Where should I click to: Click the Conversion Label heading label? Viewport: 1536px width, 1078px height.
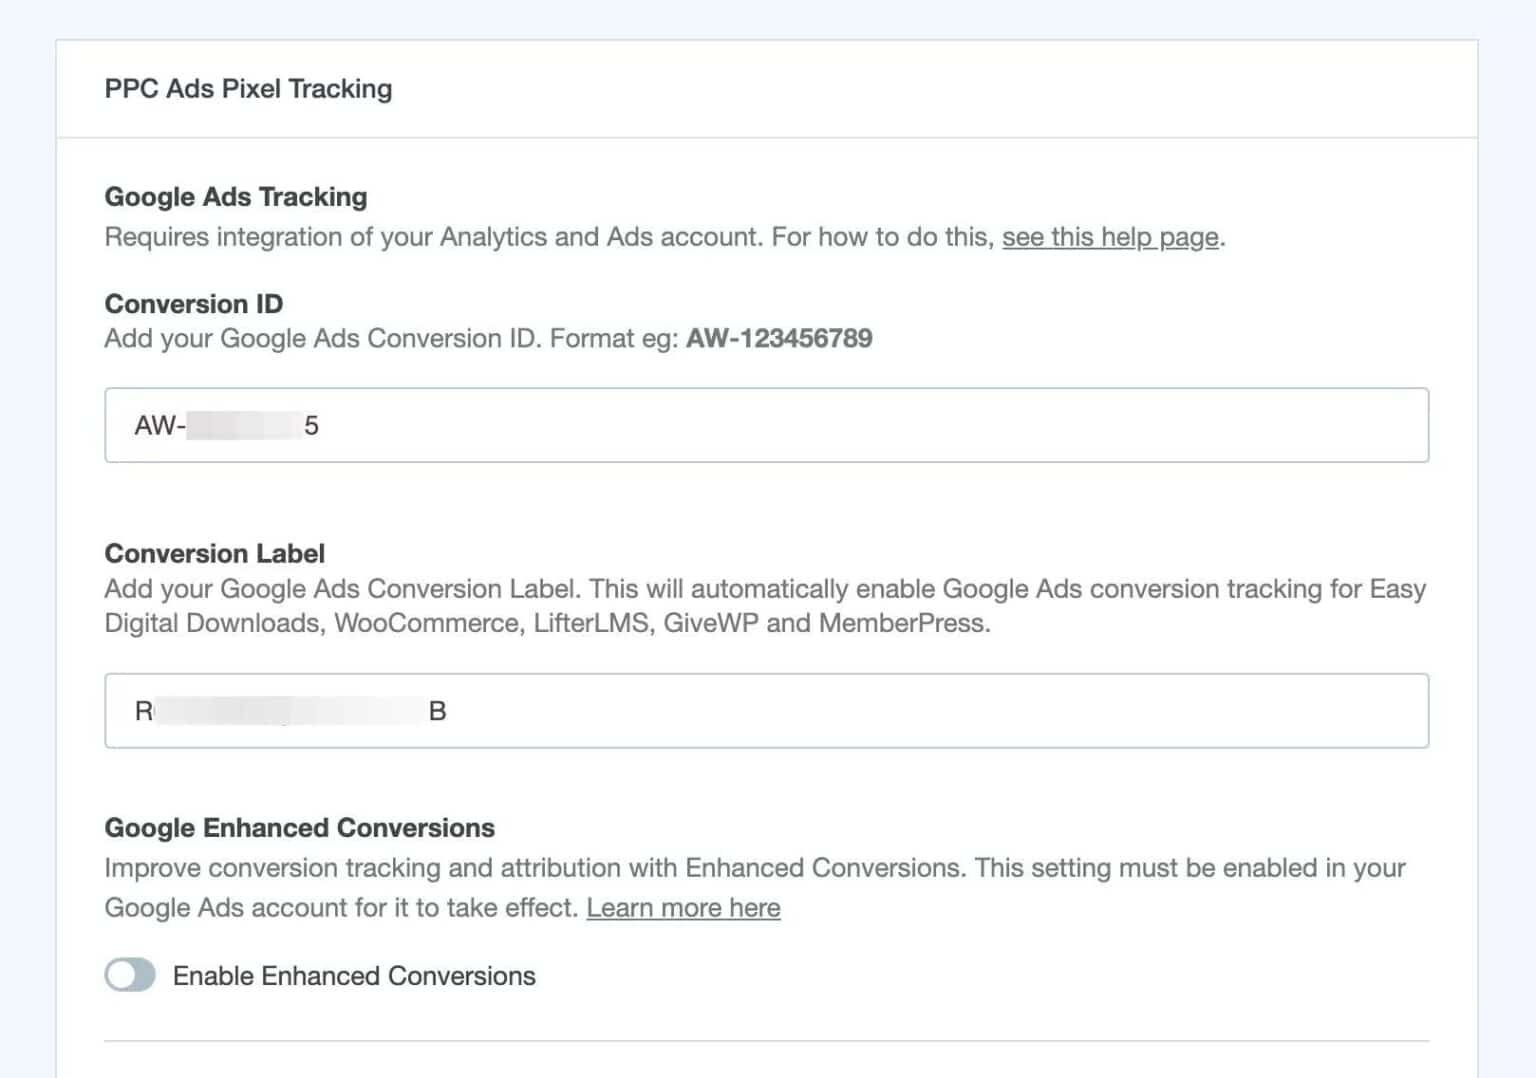point(214,553)
